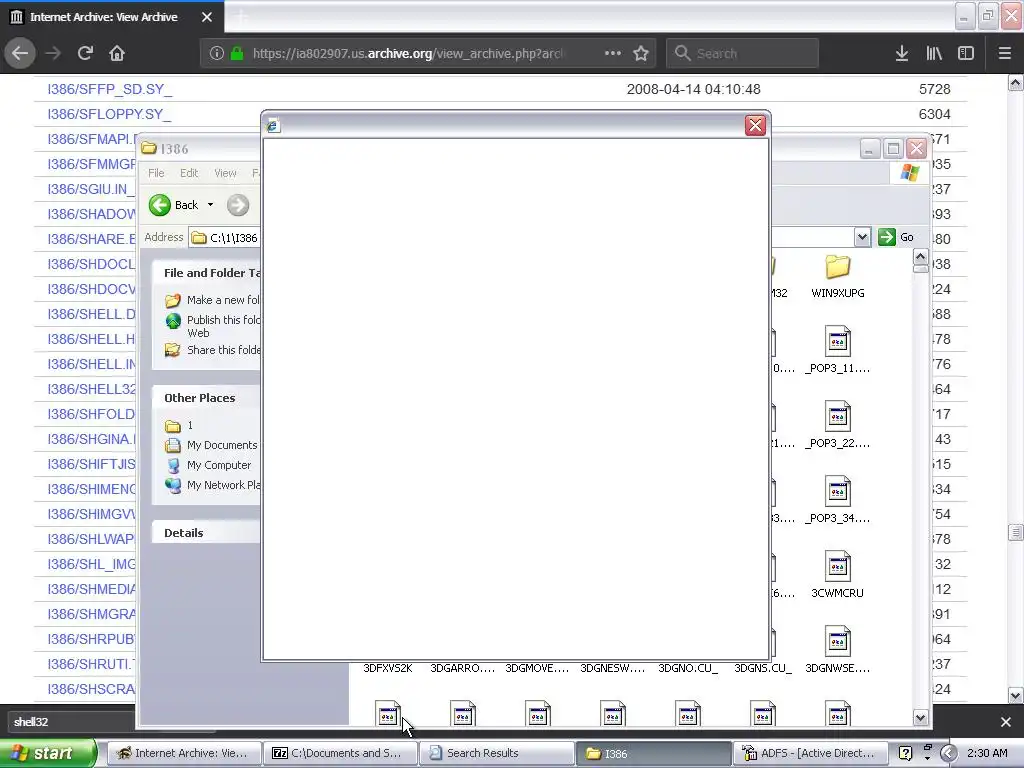Collapse File and Folder Tasks header
The image size is (1024, 768).
click(206, 273)
